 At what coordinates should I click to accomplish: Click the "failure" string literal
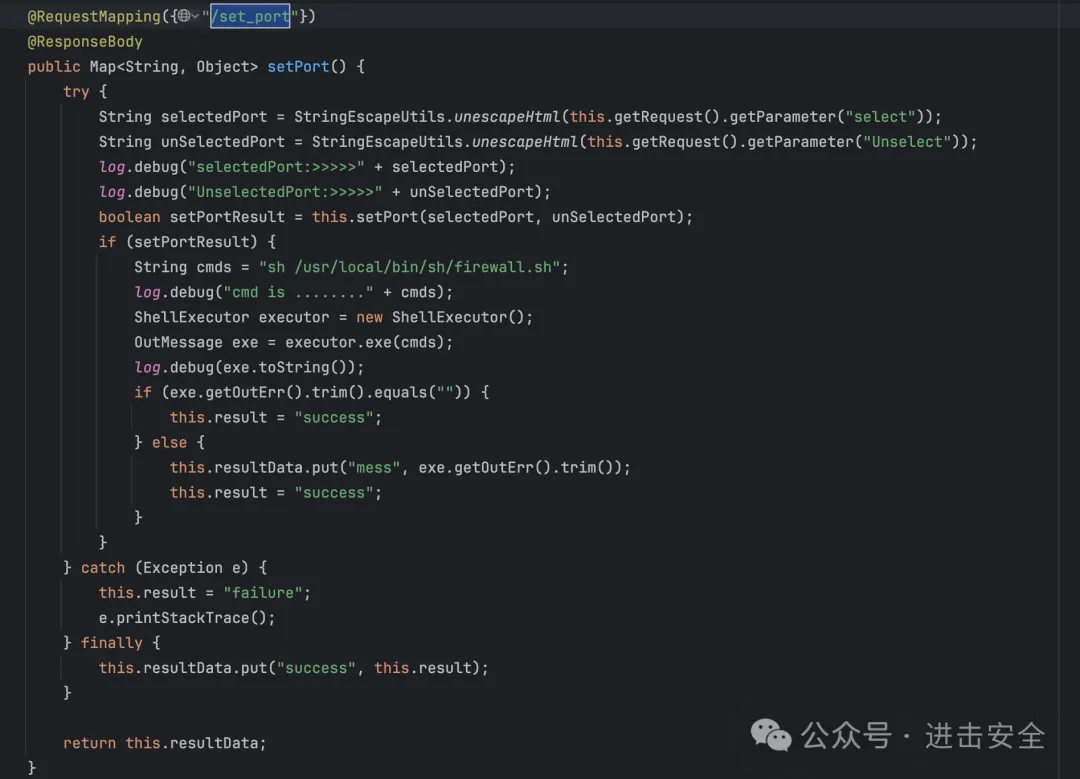coord(267,592)
